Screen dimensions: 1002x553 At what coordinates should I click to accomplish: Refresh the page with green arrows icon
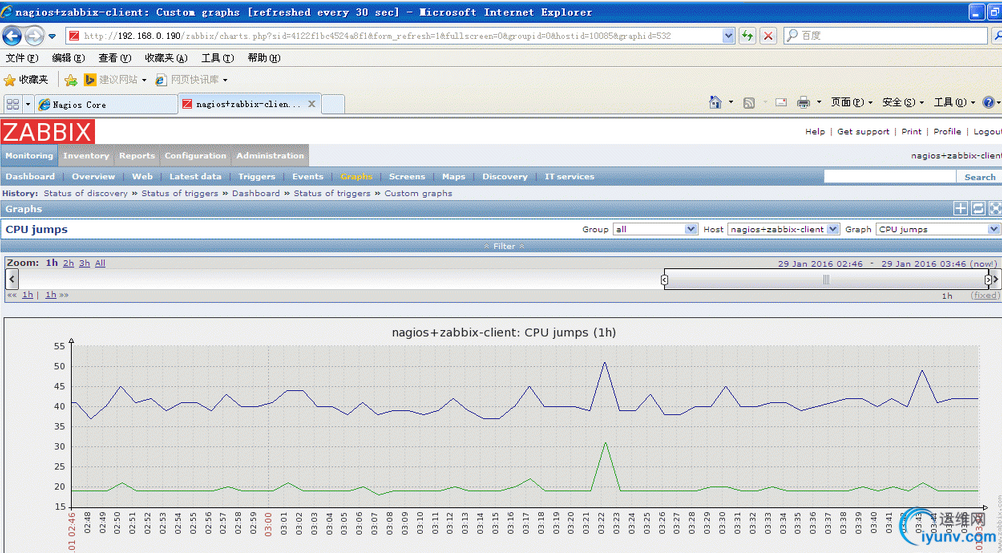(x=747, y=36)
